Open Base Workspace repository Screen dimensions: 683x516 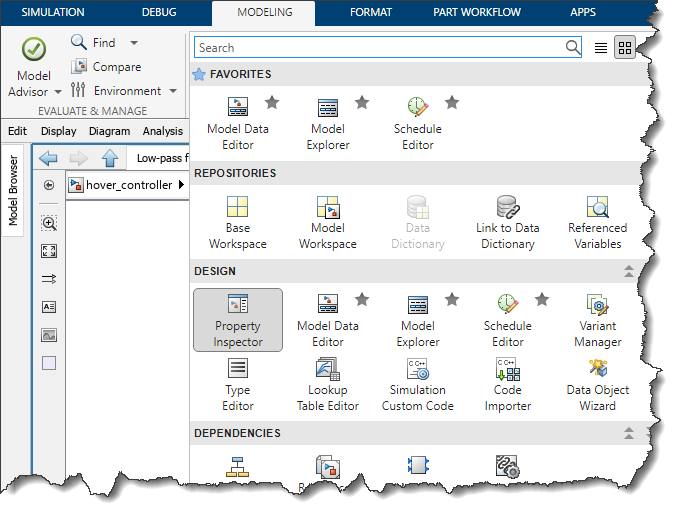(238, 222)
